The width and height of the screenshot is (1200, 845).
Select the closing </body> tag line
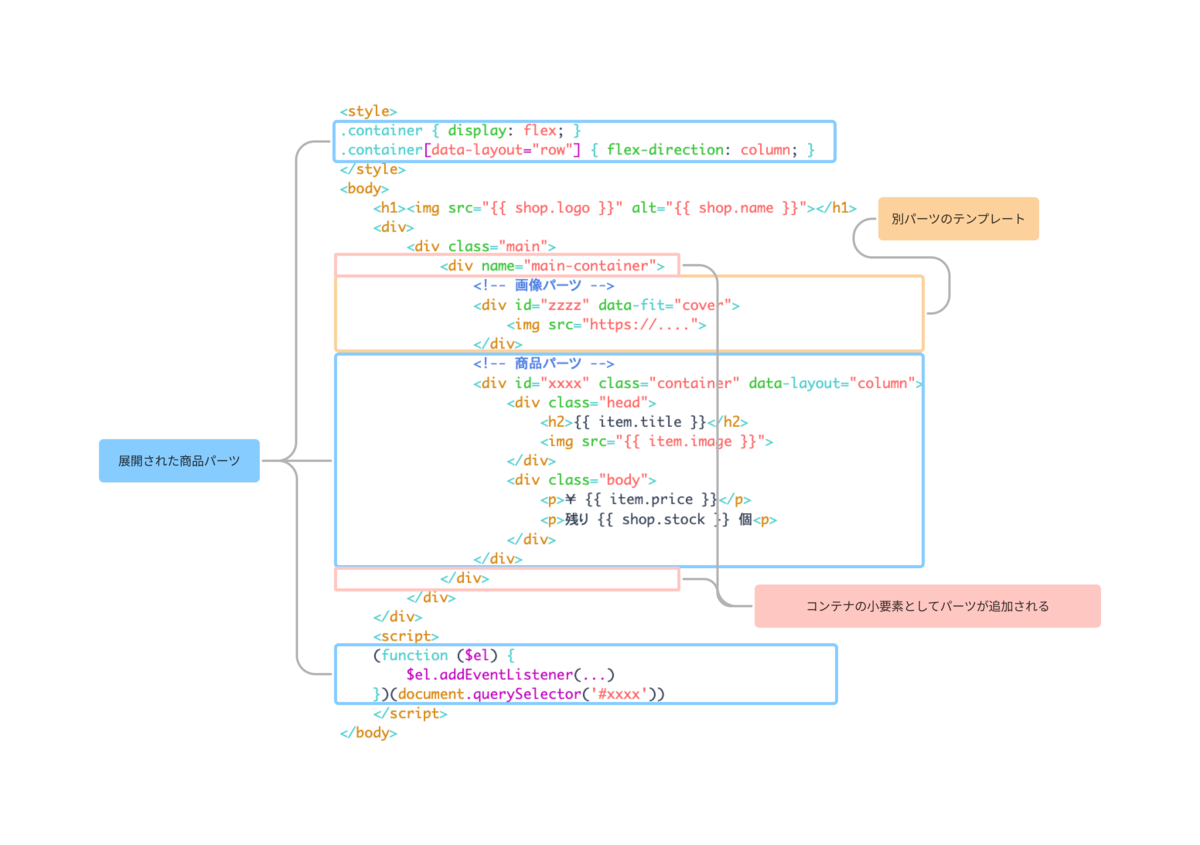click(x=369, y=733)
